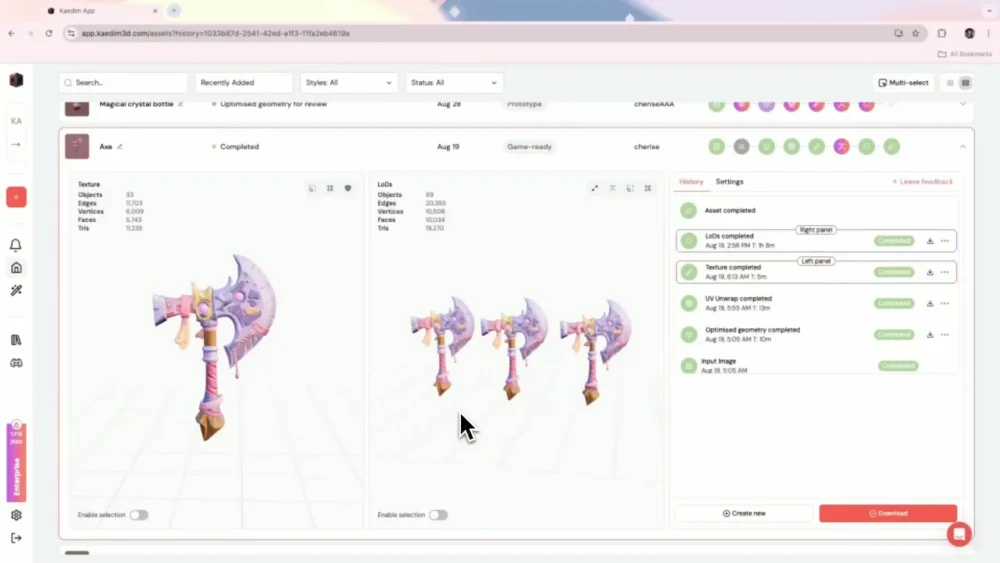Click fullscreen icon in Texture viewer
The height and width of the screenshot is (563, 1000).
point(330,188)
